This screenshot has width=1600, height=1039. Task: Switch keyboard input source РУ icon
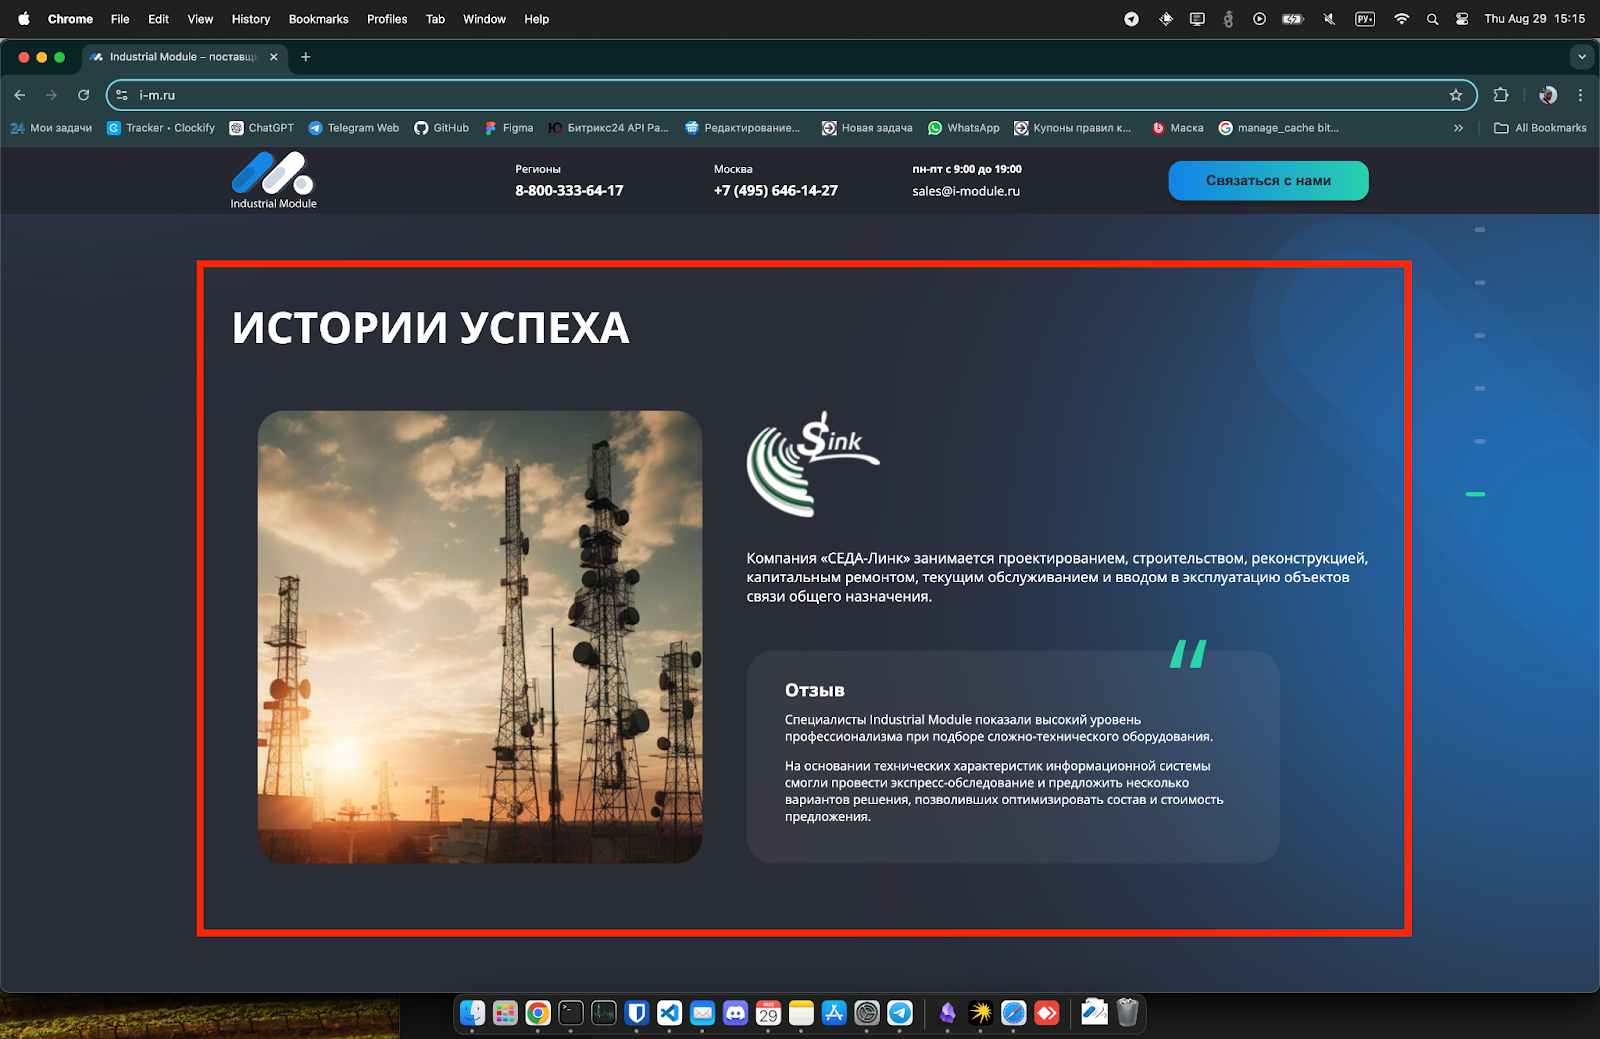pyautogui.click(x=1365, y=19)
